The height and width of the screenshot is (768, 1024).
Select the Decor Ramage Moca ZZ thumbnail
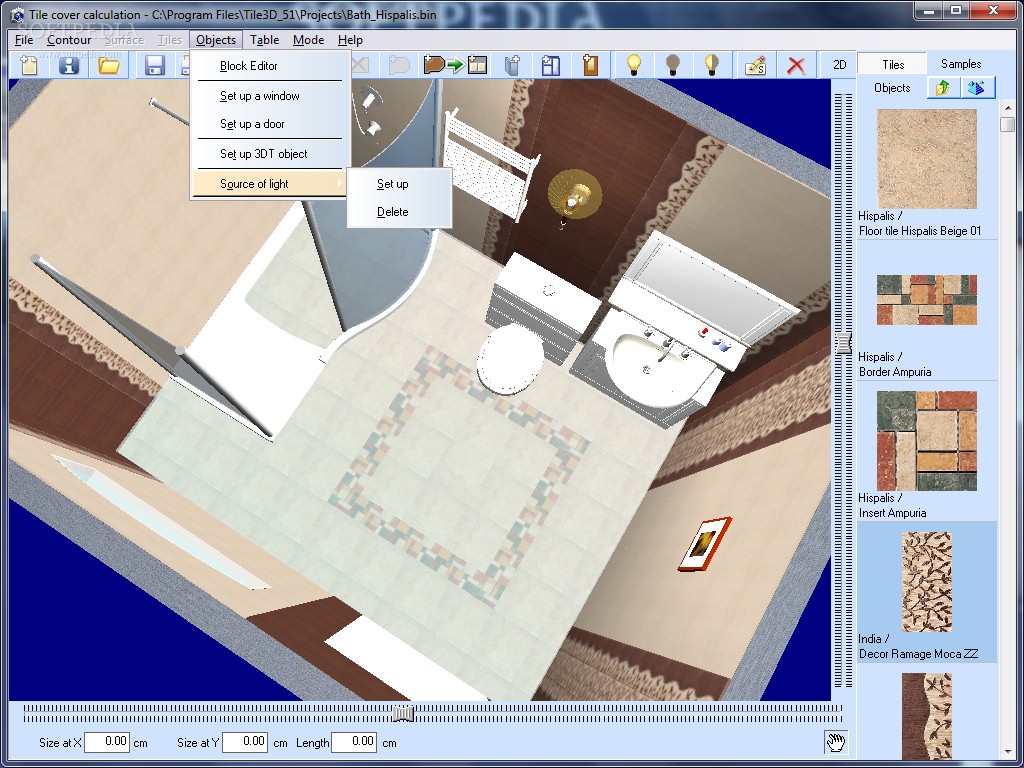tap(927, 582)
